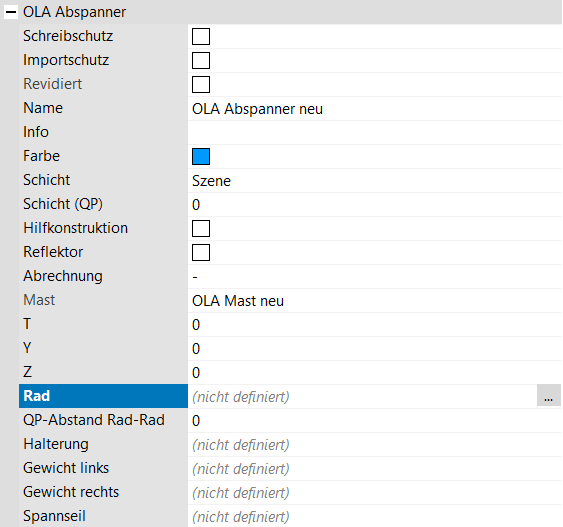Click the QP-Abstand Rad-Rad value field
The image size is (563, 527).
375,420
